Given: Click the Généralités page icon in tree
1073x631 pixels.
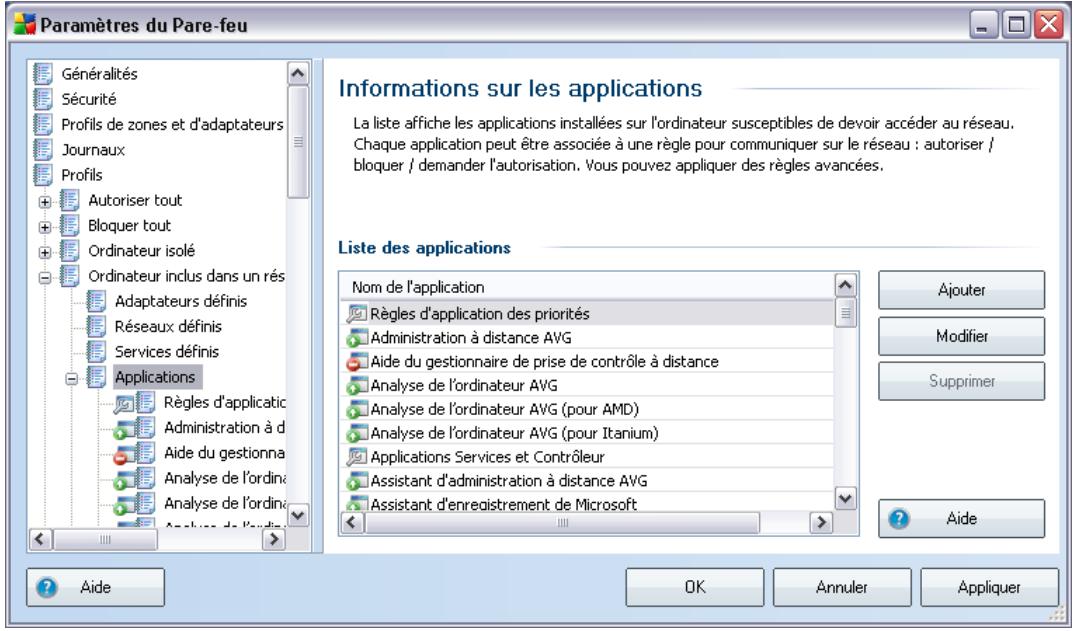Looking at the screenshot, I should tap(42, 73).
